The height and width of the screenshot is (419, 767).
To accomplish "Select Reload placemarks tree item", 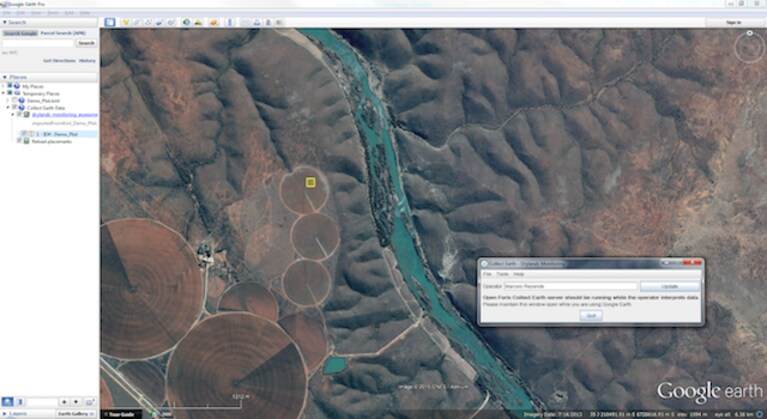I will click(52, 141).
